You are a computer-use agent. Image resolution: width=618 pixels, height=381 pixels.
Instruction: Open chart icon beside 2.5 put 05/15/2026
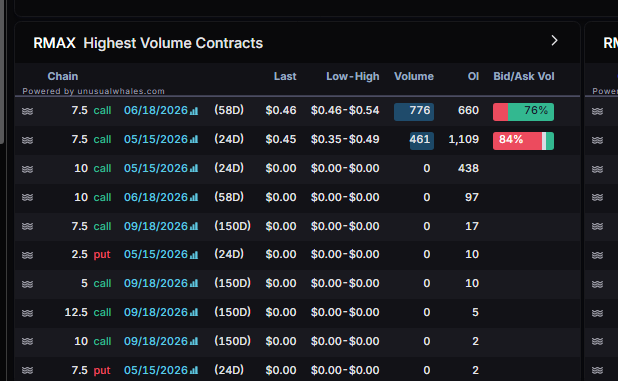194,255
